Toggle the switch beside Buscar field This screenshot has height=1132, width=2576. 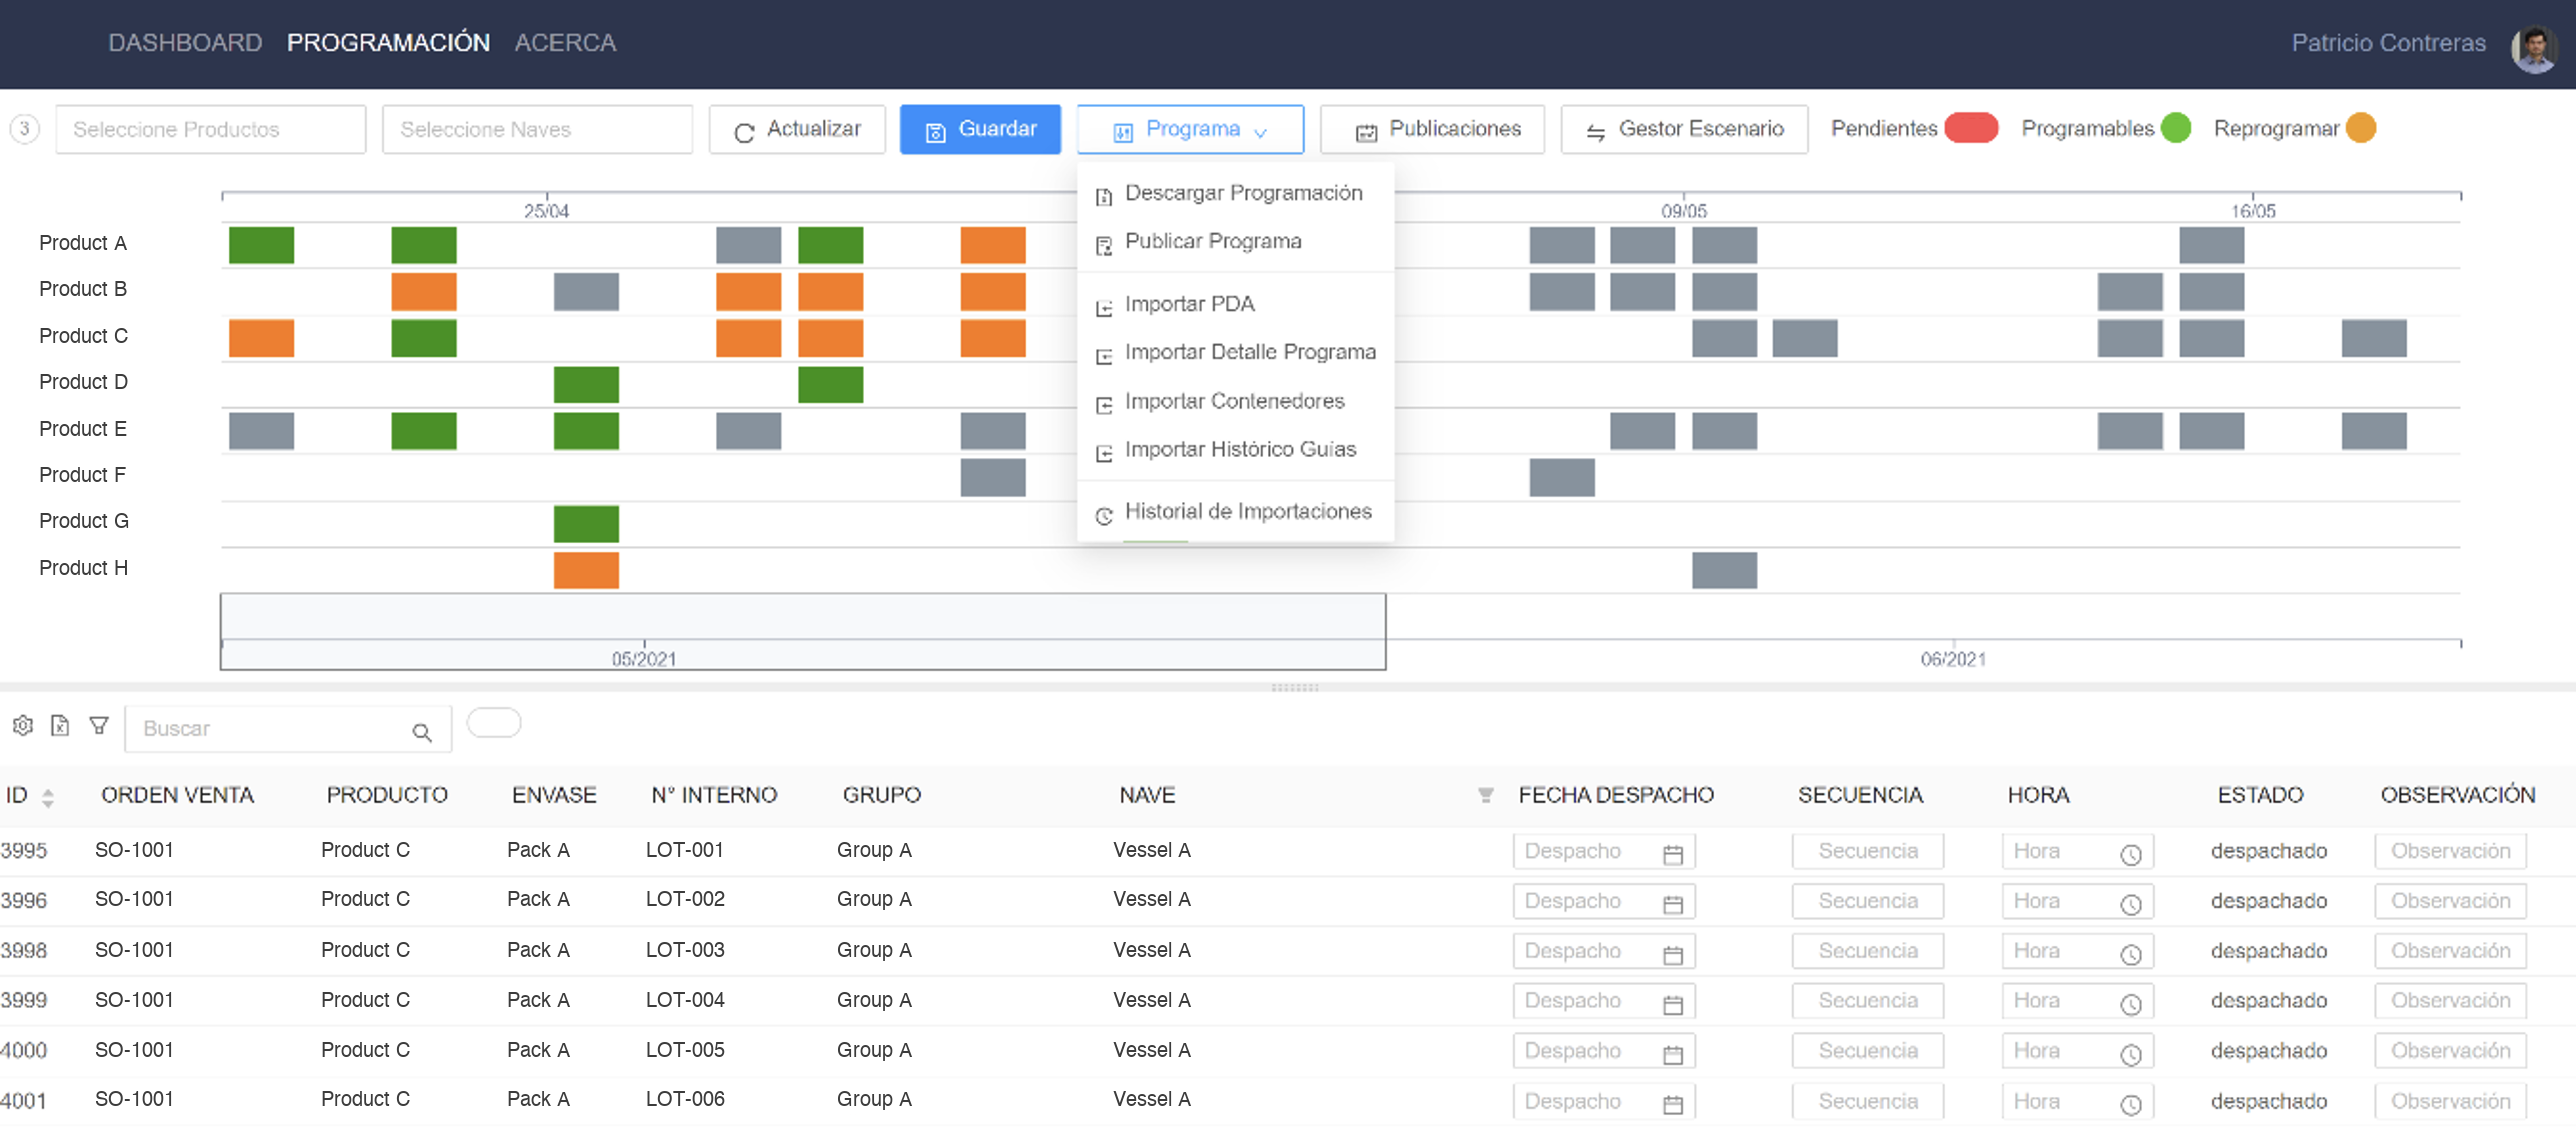point(494,722)
